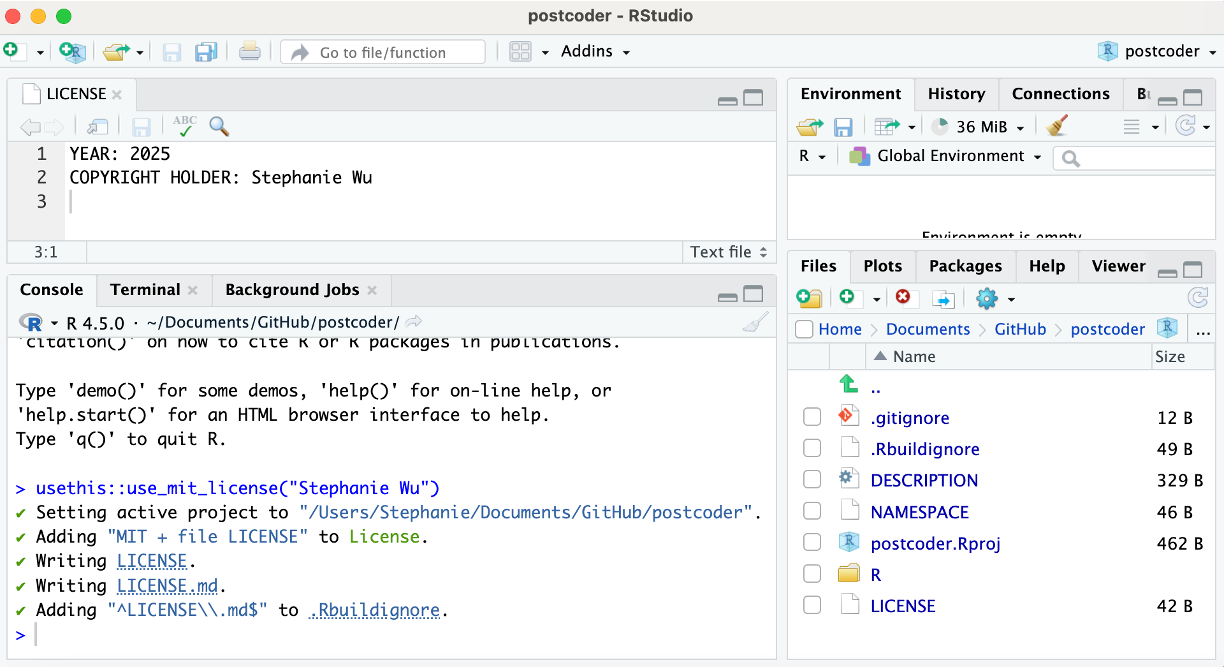Open the Text file type selector

pyautogui.click(x=728, y=252)
